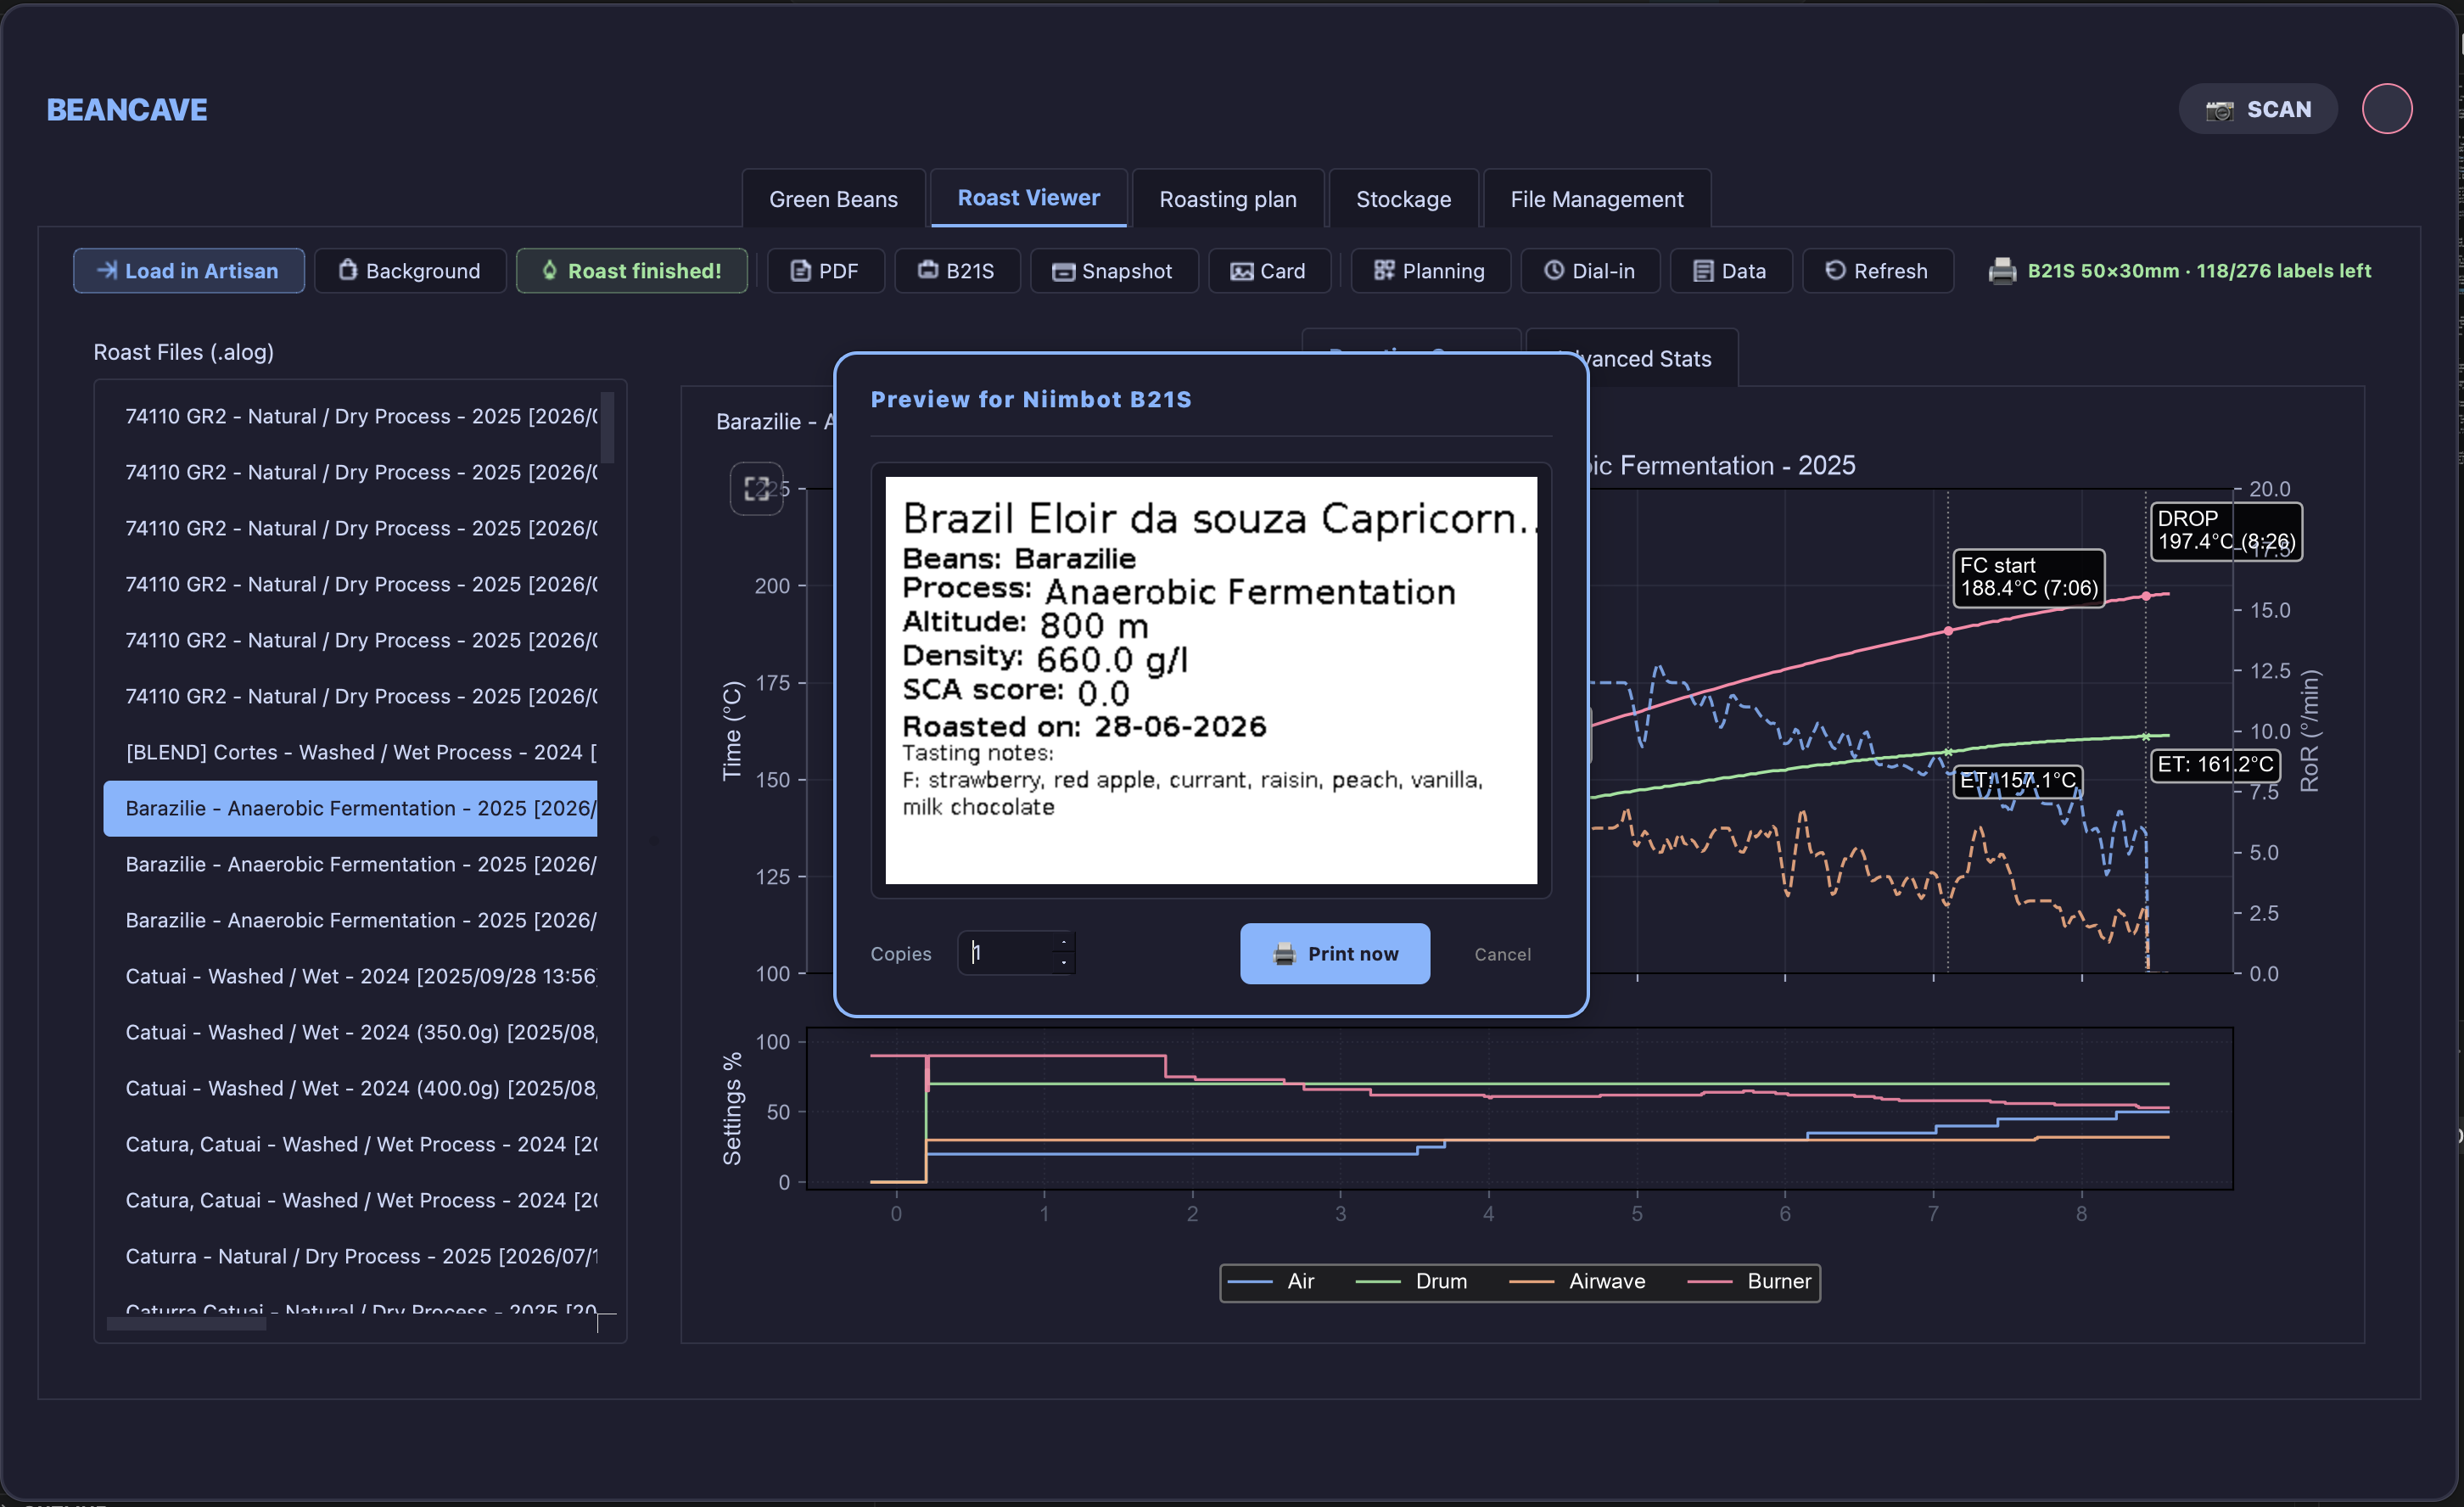Focus the Copies number field

point(1016,953)
